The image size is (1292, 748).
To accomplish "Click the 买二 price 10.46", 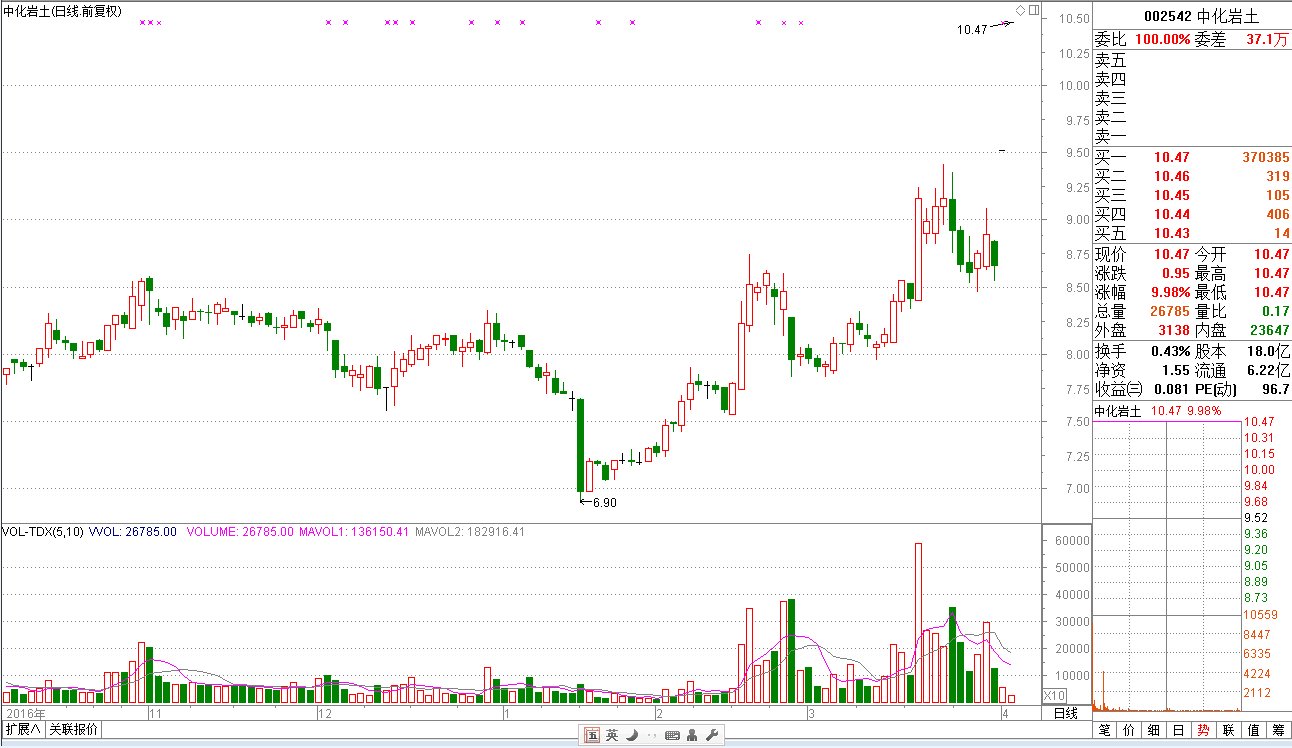I will point(1172,176).
